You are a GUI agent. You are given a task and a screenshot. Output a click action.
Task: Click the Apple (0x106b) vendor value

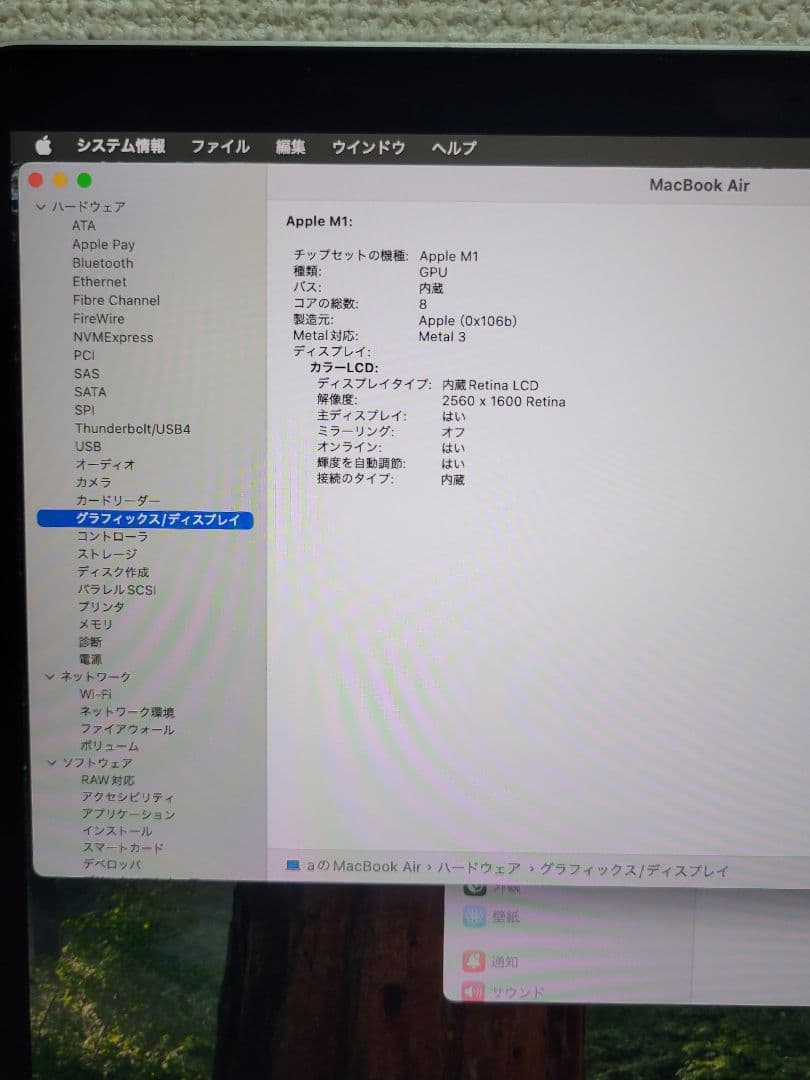(x=468, y=321)
